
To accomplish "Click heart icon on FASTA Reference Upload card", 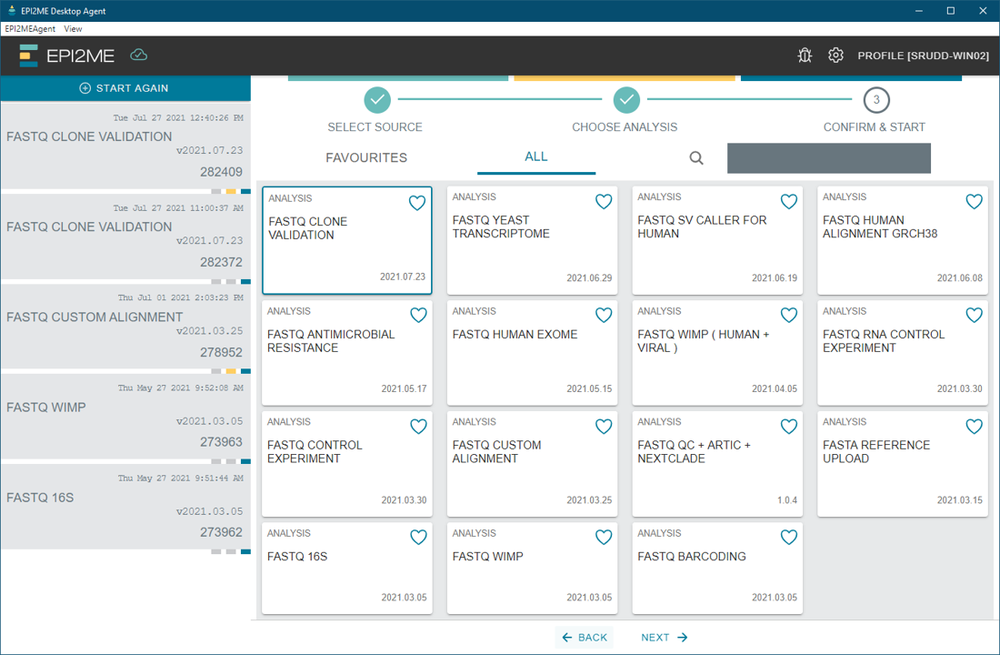I will click(974, 426).
